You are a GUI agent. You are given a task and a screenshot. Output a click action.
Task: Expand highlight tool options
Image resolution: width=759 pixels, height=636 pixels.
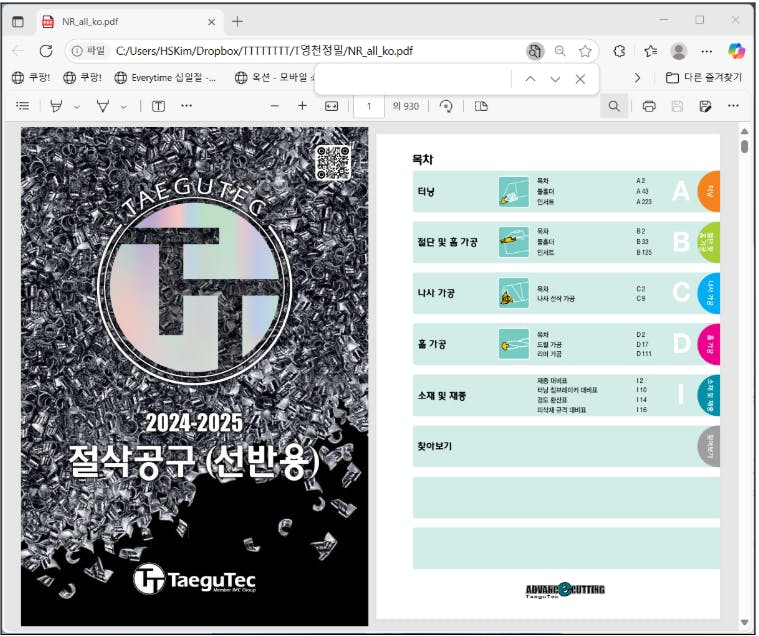(x=76, y=106)
